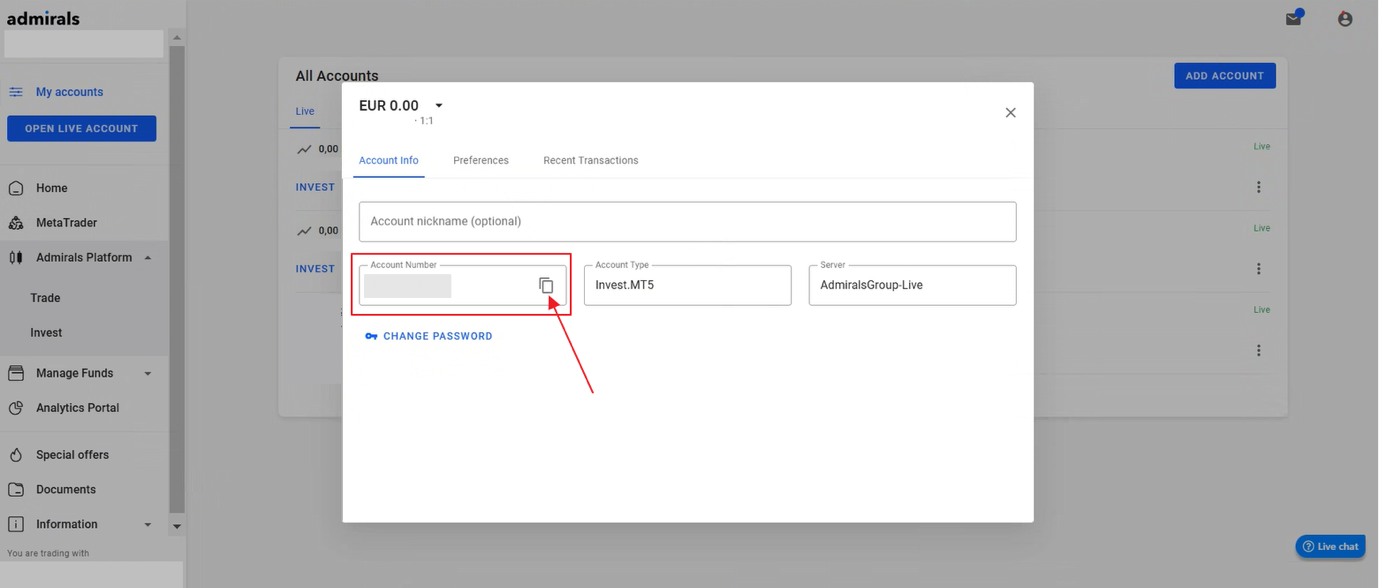Open the user profile icon
This screenshot has height=588, width=1379.
pos(1345,19)
